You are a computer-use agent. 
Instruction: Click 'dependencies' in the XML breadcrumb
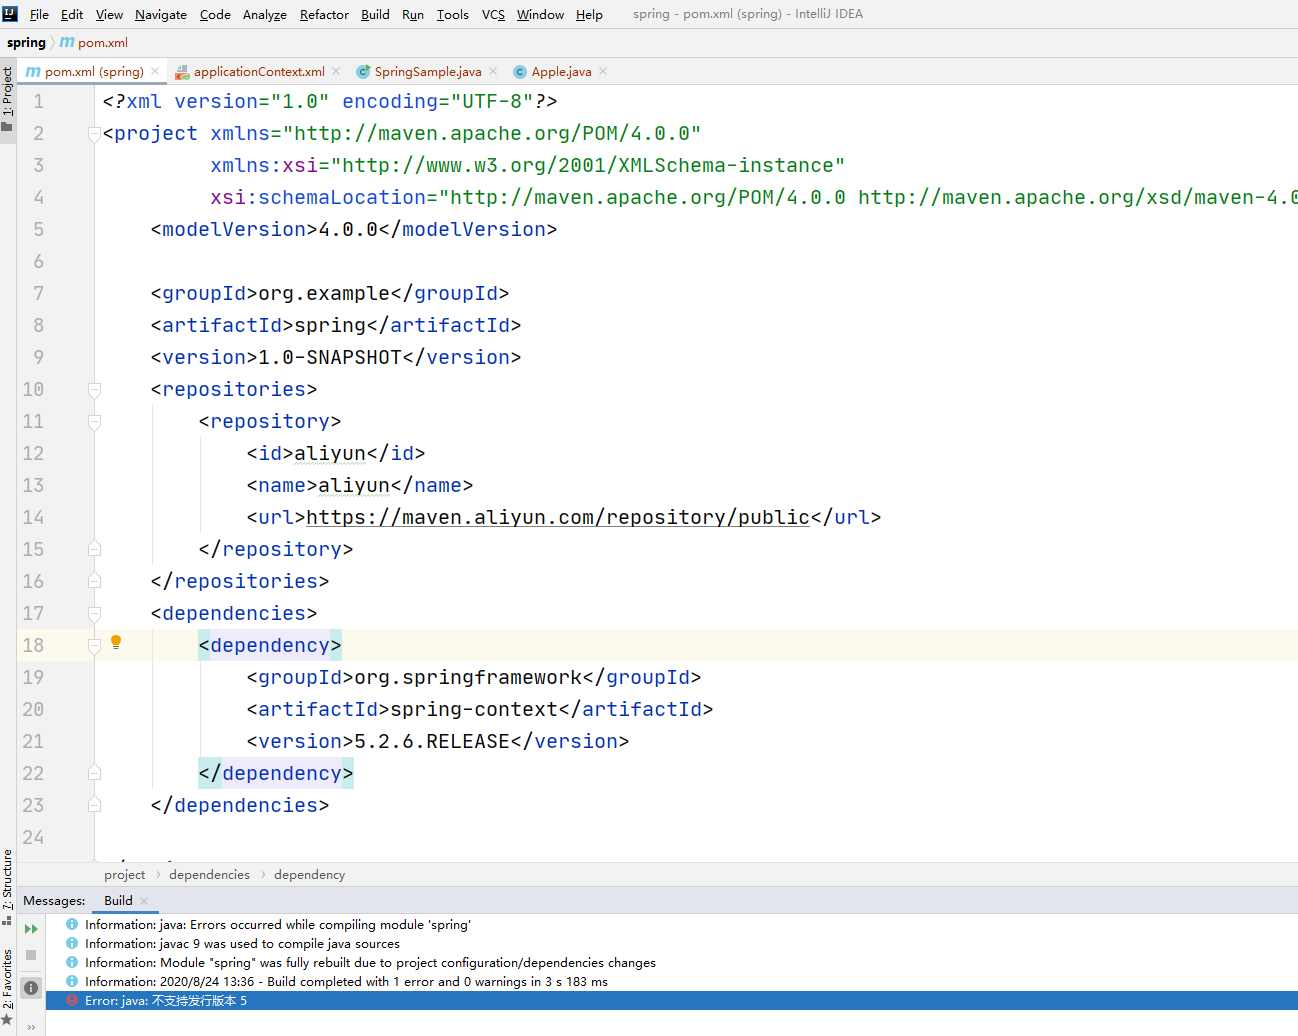(209, 875)
